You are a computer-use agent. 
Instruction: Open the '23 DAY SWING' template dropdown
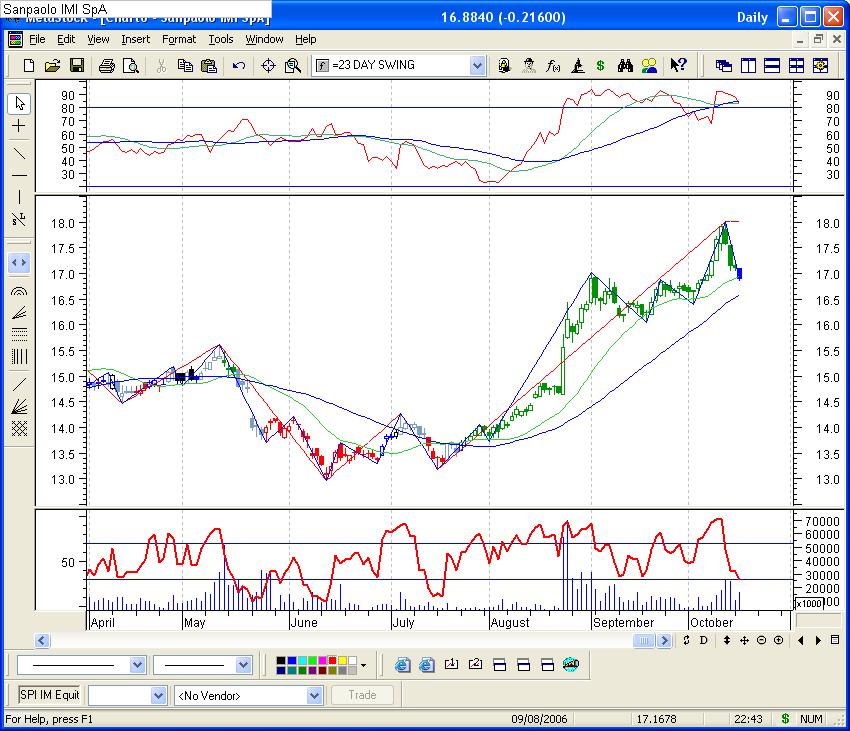coord(477,66)
